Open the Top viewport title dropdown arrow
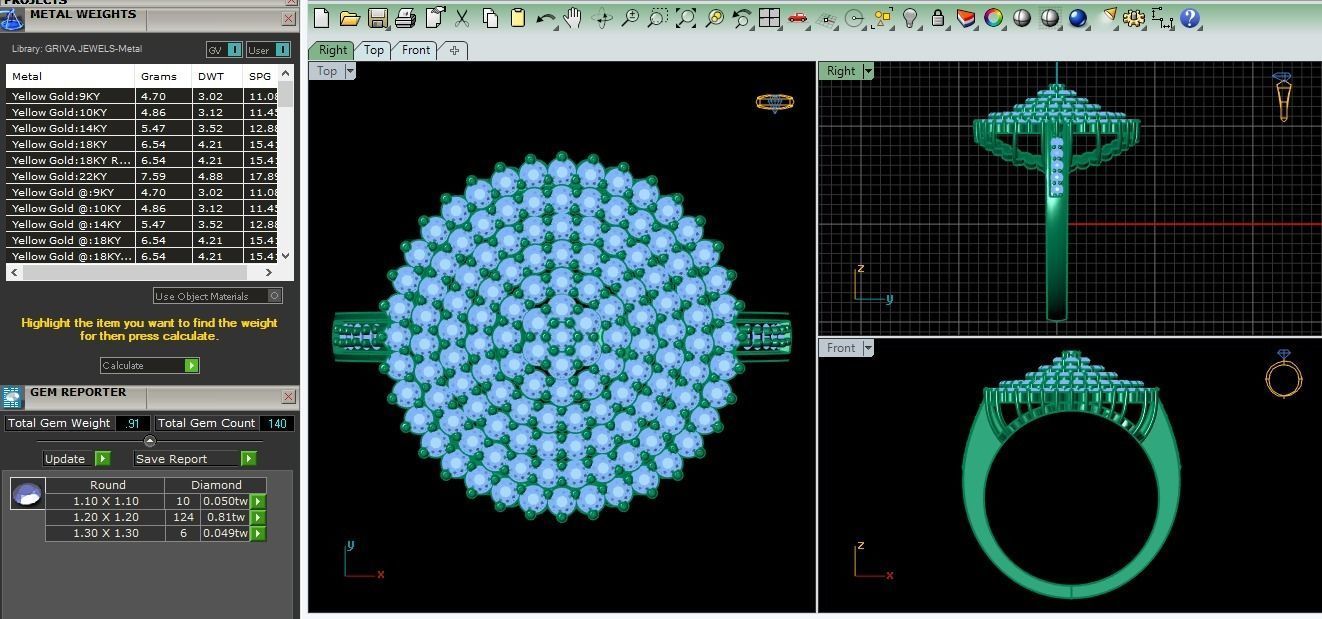Image resolution: width=1322 pixels, height=619 pixels. point(350,71)
